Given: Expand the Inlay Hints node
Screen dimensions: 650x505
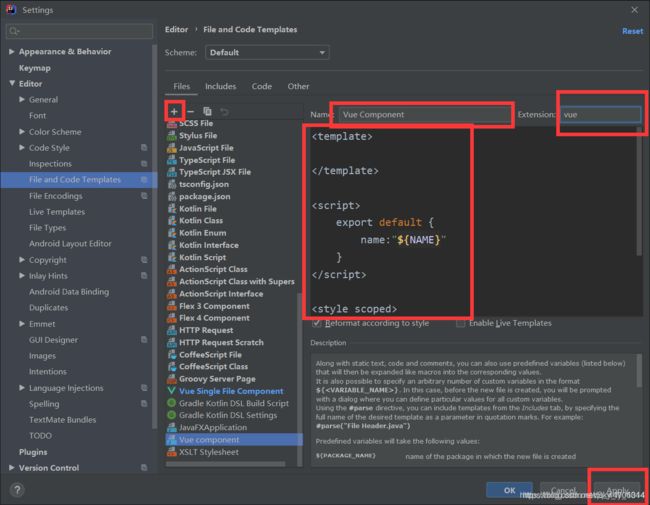Looking at the screenshot, I should (x=22, y=276).
